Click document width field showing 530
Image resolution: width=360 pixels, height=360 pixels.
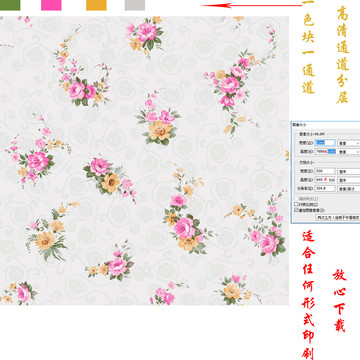coord(325,171)
